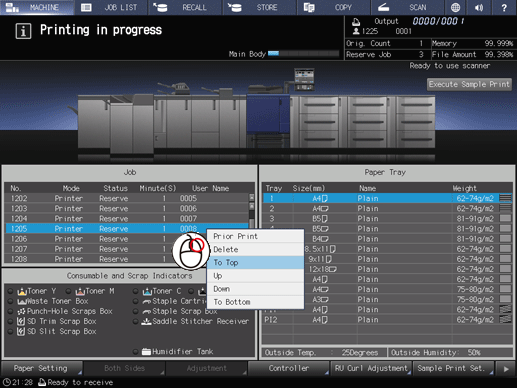This screenshot has height=388, width=517.
Task: Click the Punch-Hole Scraps Box icon
Action: tap(21, 311)
